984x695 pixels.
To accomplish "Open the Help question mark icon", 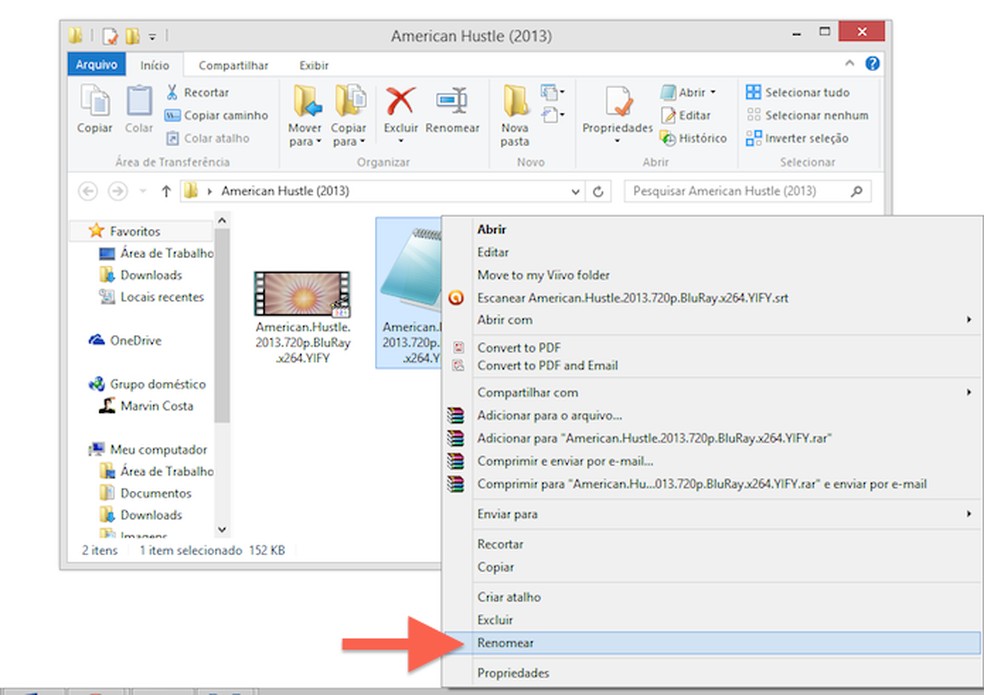I will tap(872, 63).
